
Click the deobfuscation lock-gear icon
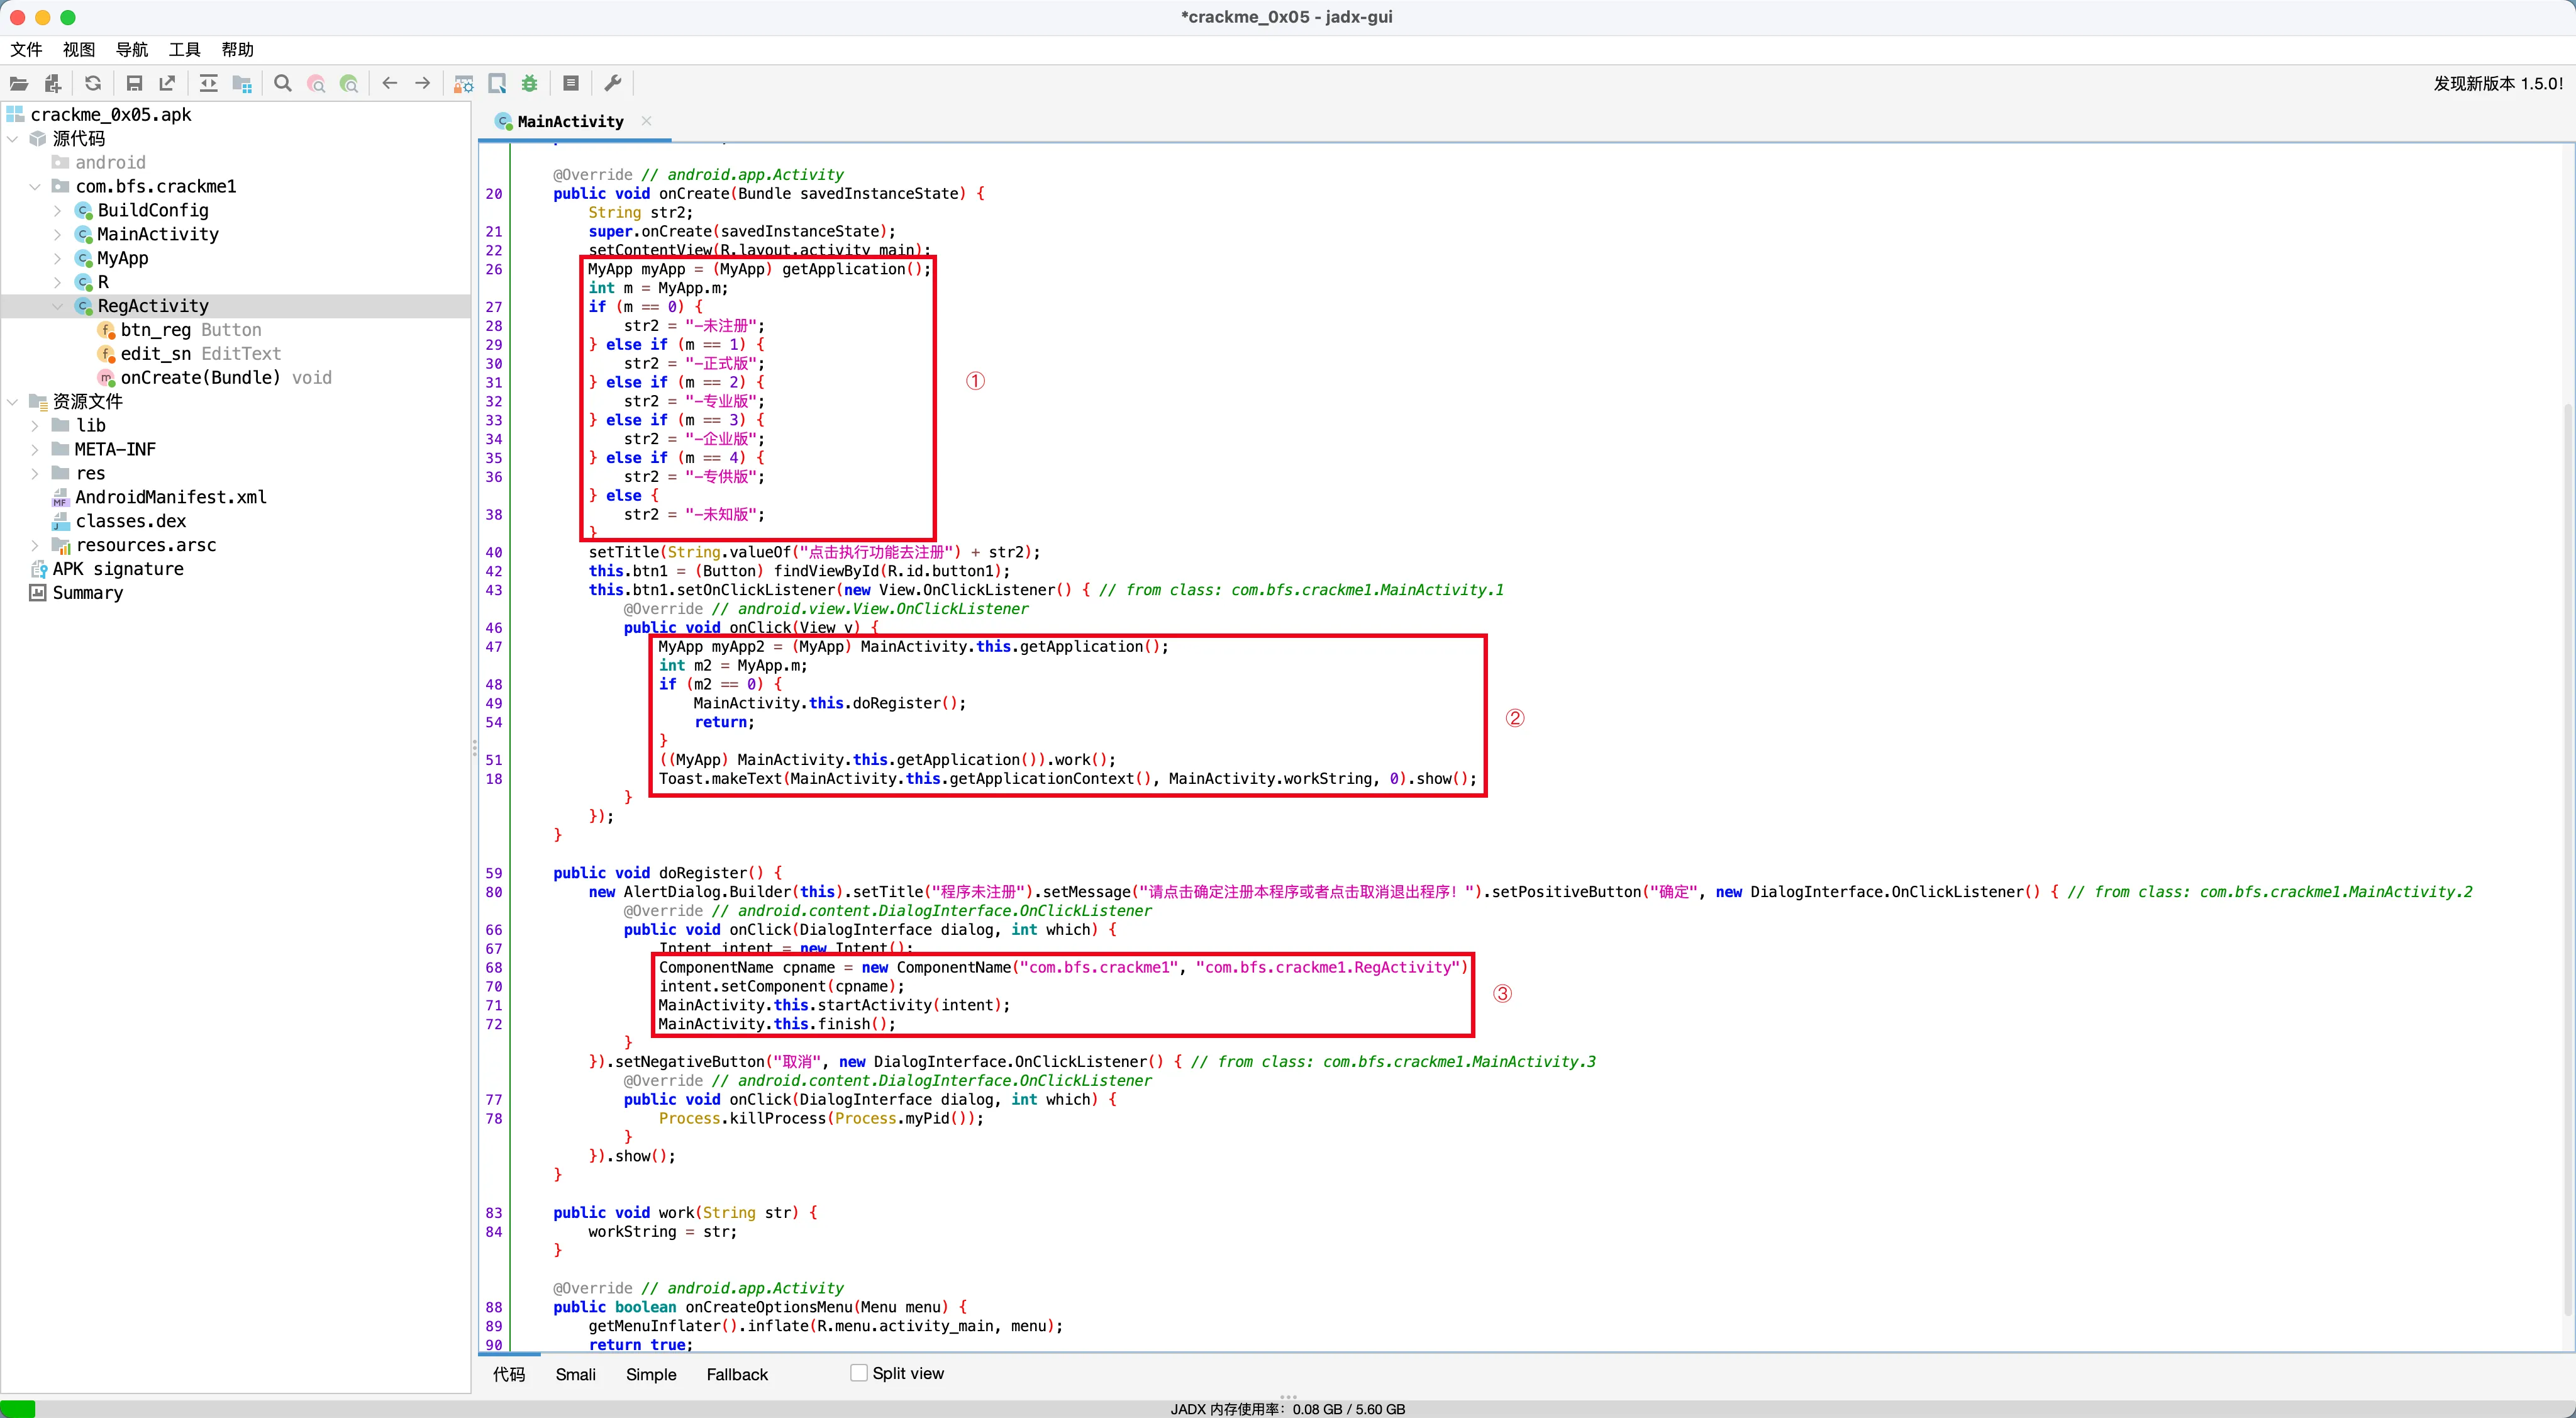coord(463,84)
